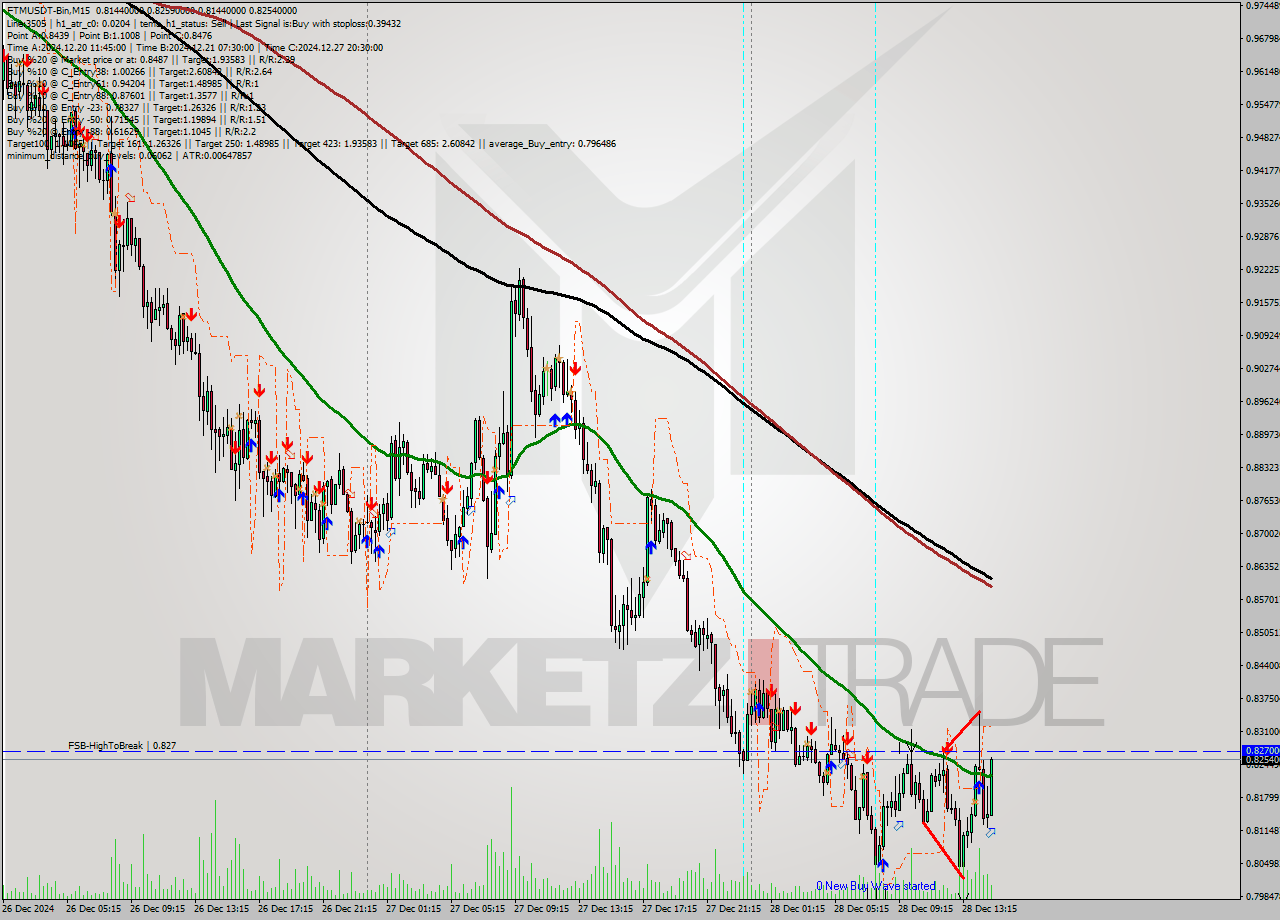This screenshot has height=920, width=1280.
Task: Click the 'C_Entry38: 1.00266' buy line
Action: (x=139, y=71)
